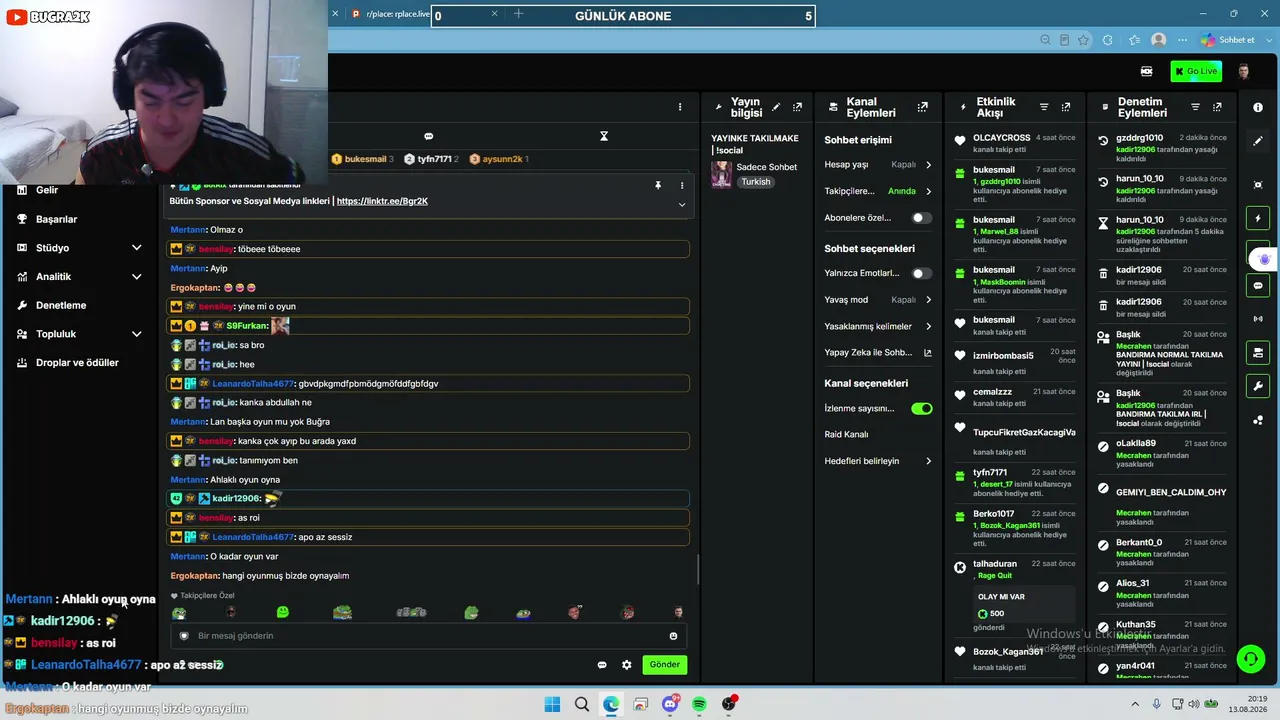1280x720 pixels.
Task: Select the broadcast signal icon in right sidebar
Action: point(1258,319)
